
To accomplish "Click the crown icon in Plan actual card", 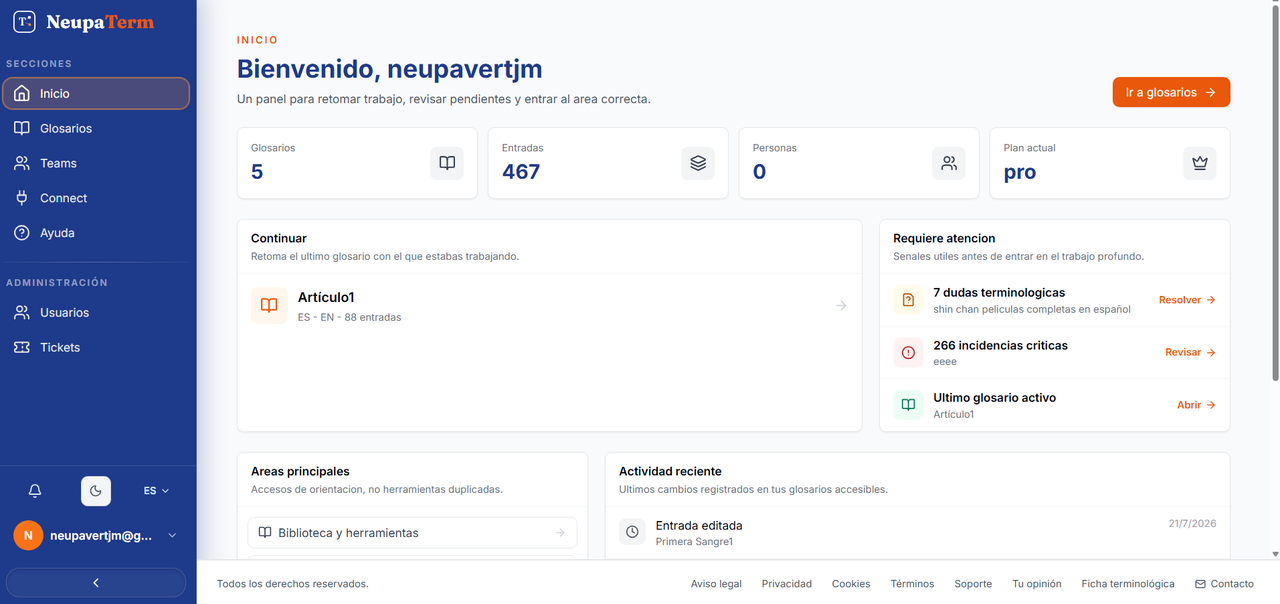I will 1200,163.
